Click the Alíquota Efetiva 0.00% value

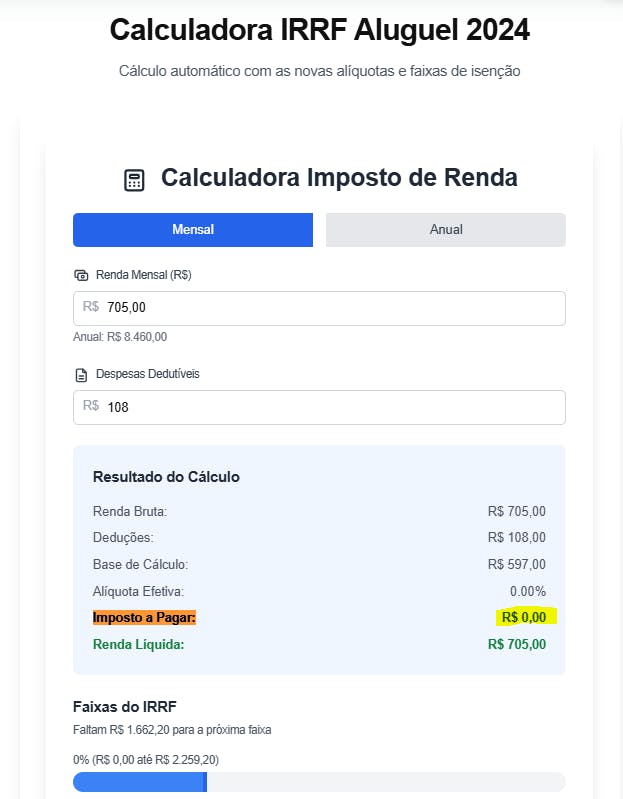[x=527, y=591]
